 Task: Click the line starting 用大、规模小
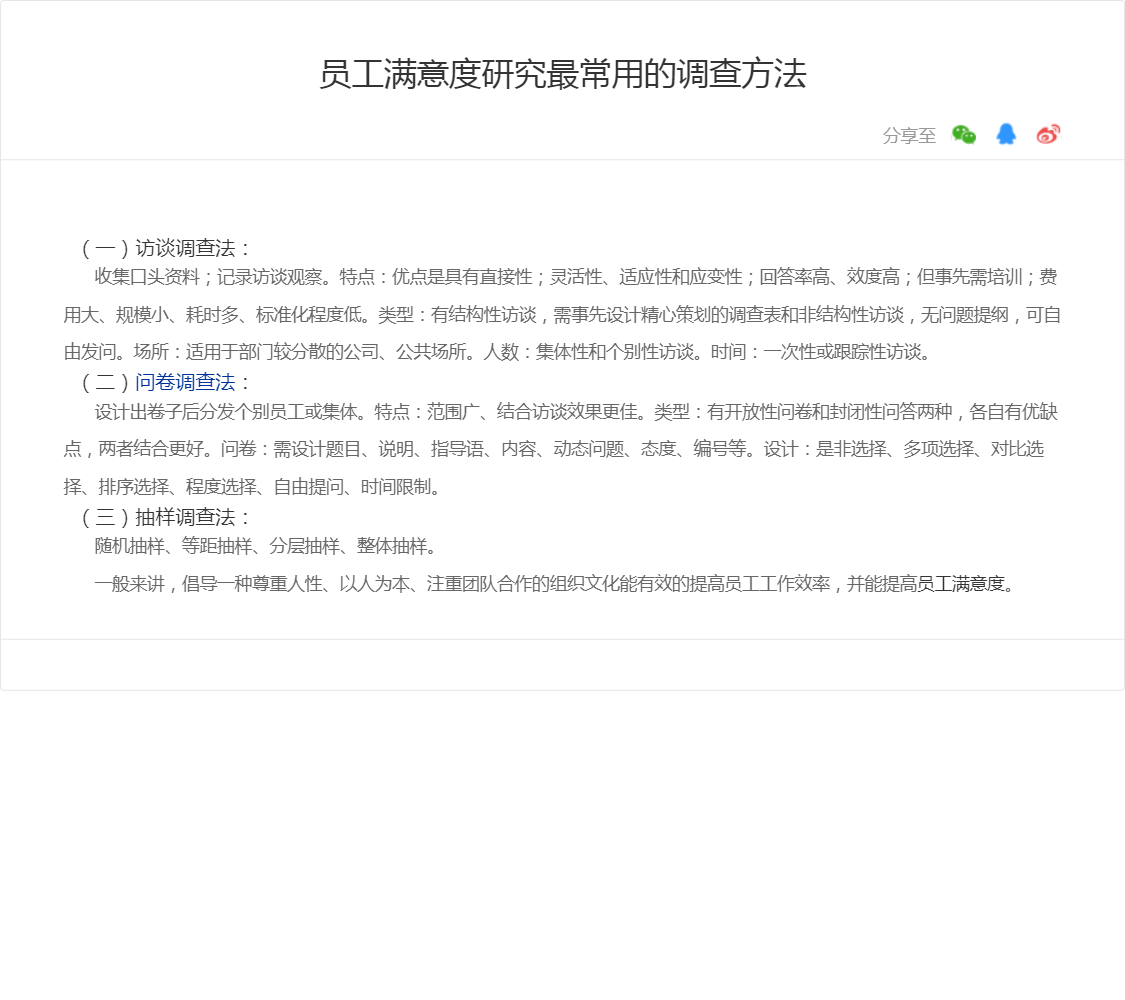[562, 315]
